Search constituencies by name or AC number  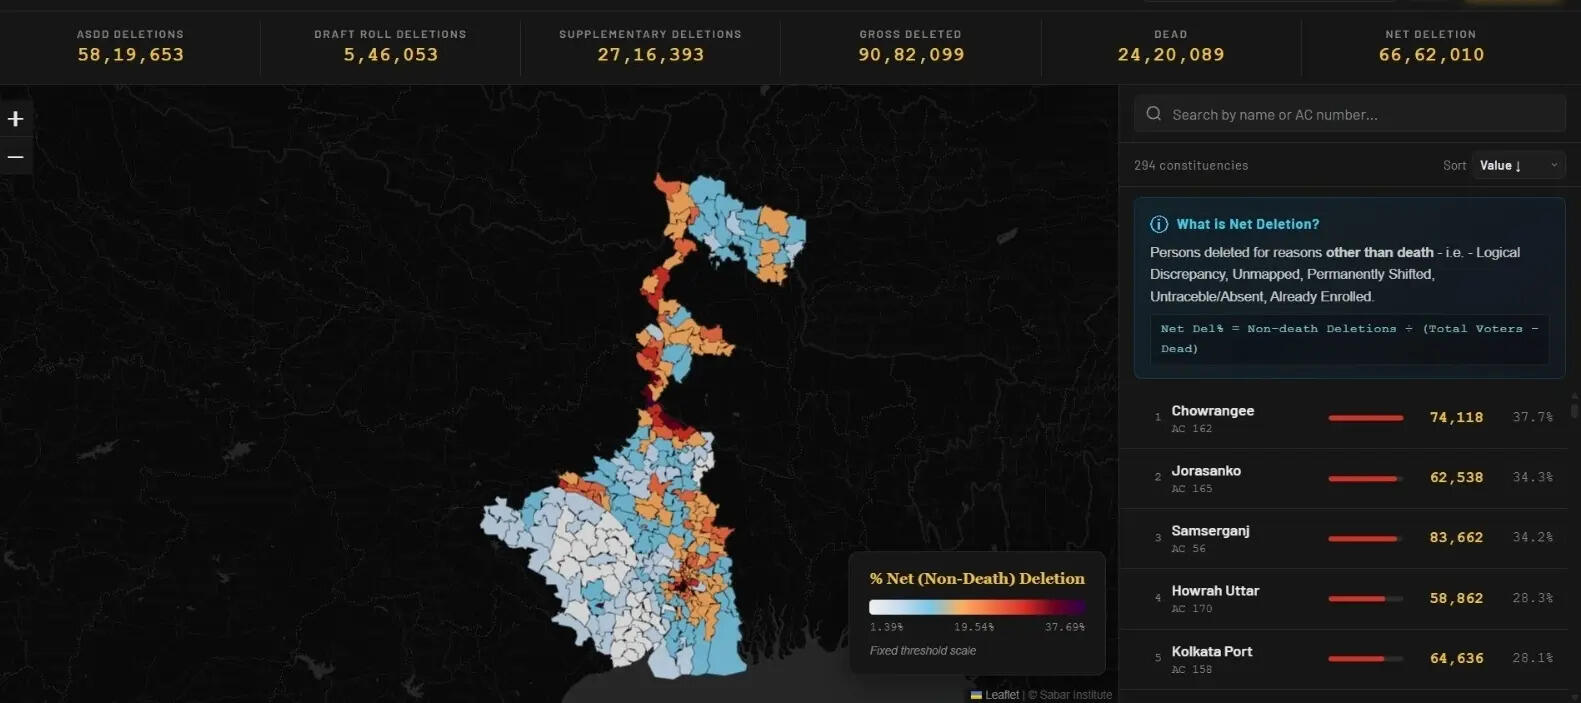coord(1360,115)
